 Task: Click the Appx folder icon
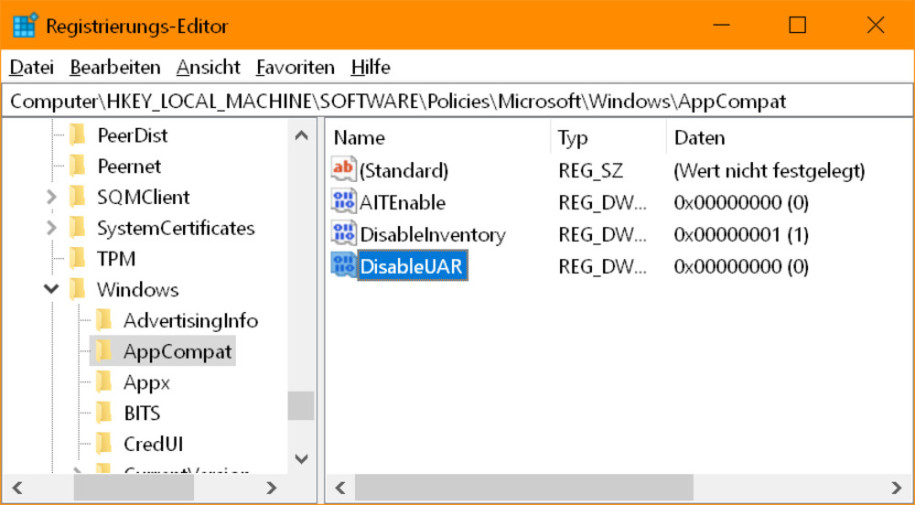[x=104, y=382]
